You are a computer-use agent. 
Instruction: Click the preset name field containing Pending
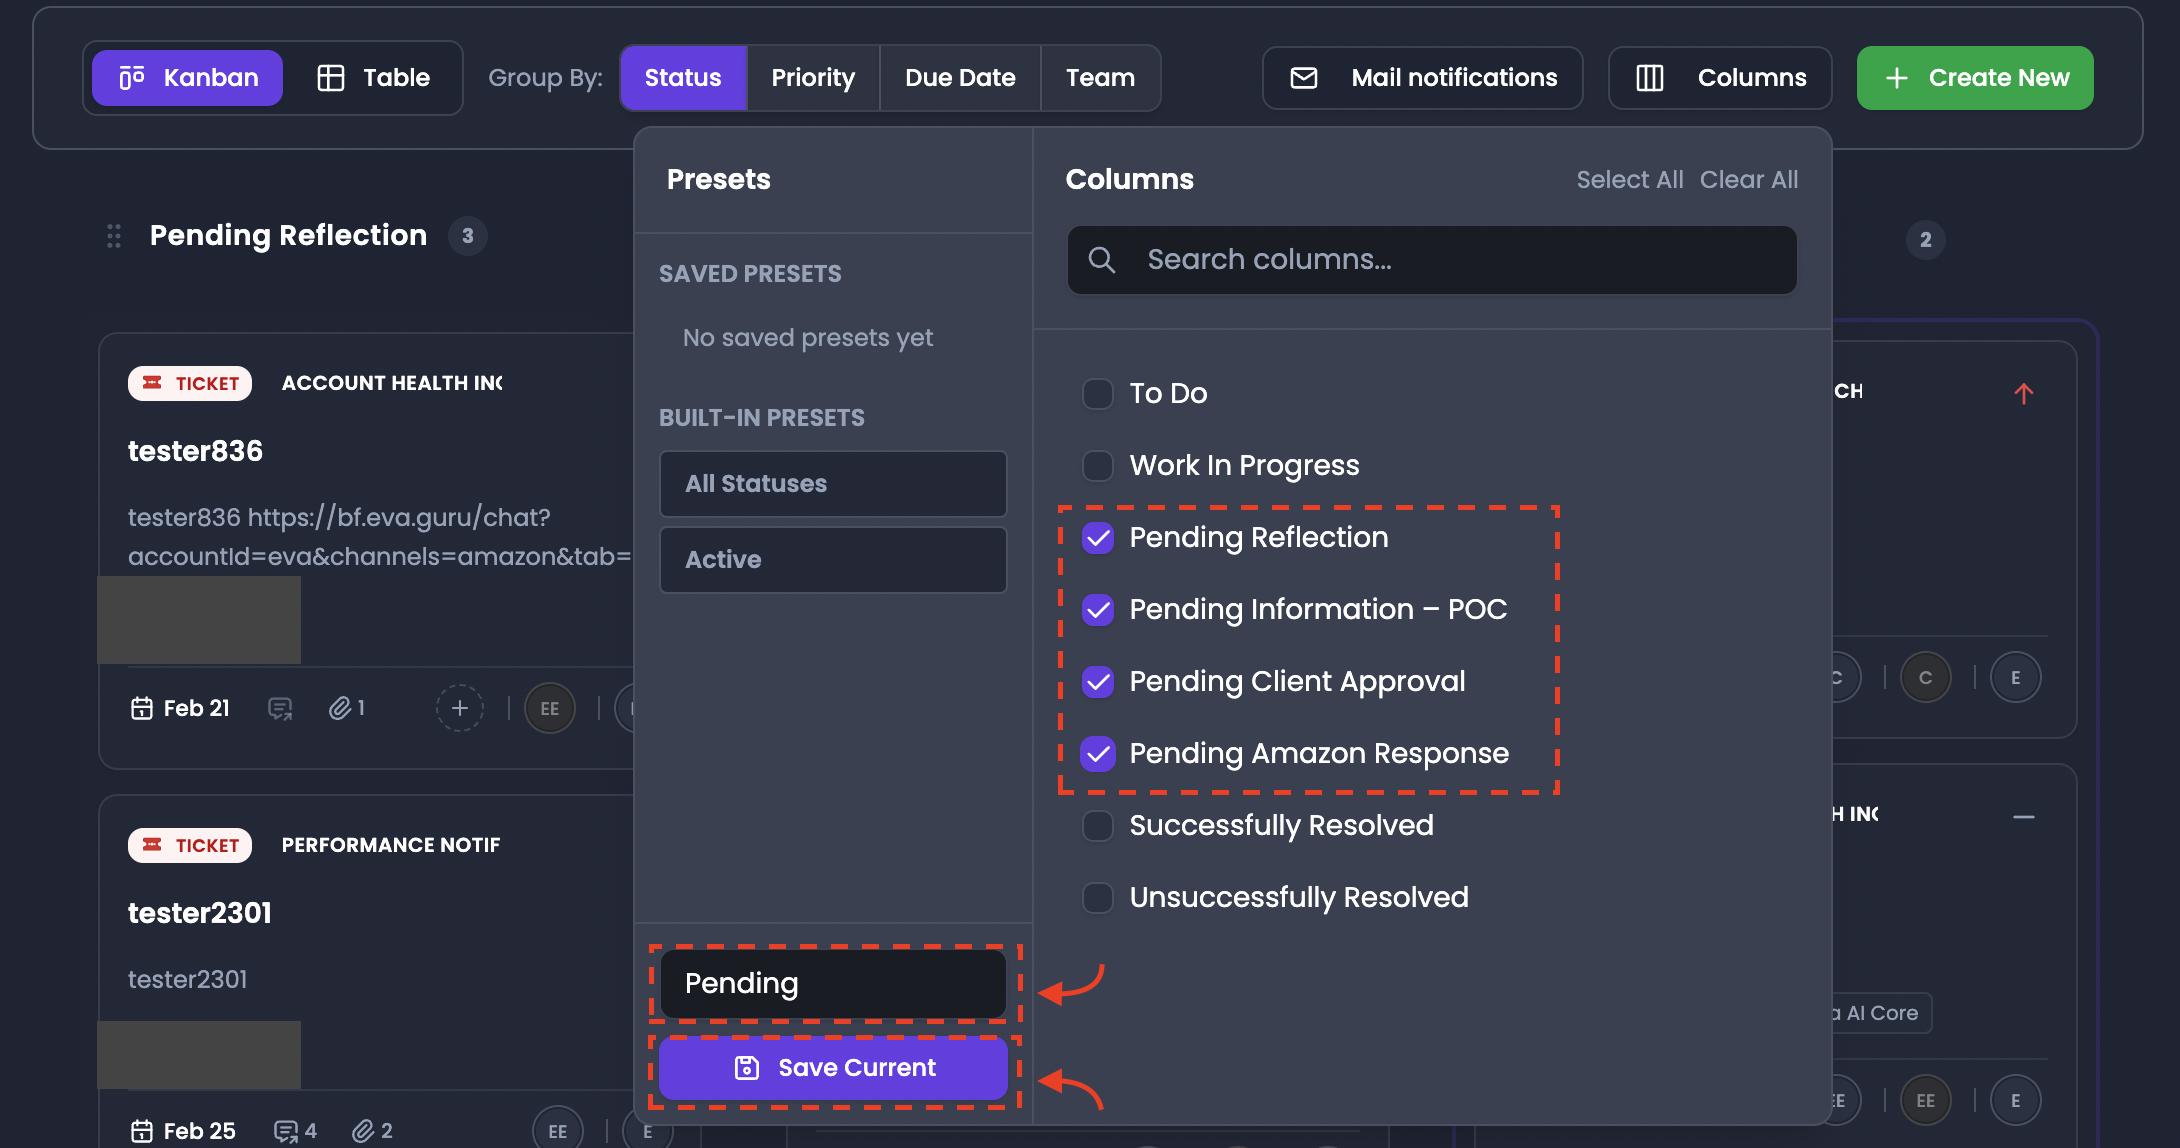[x=833, y=984]
